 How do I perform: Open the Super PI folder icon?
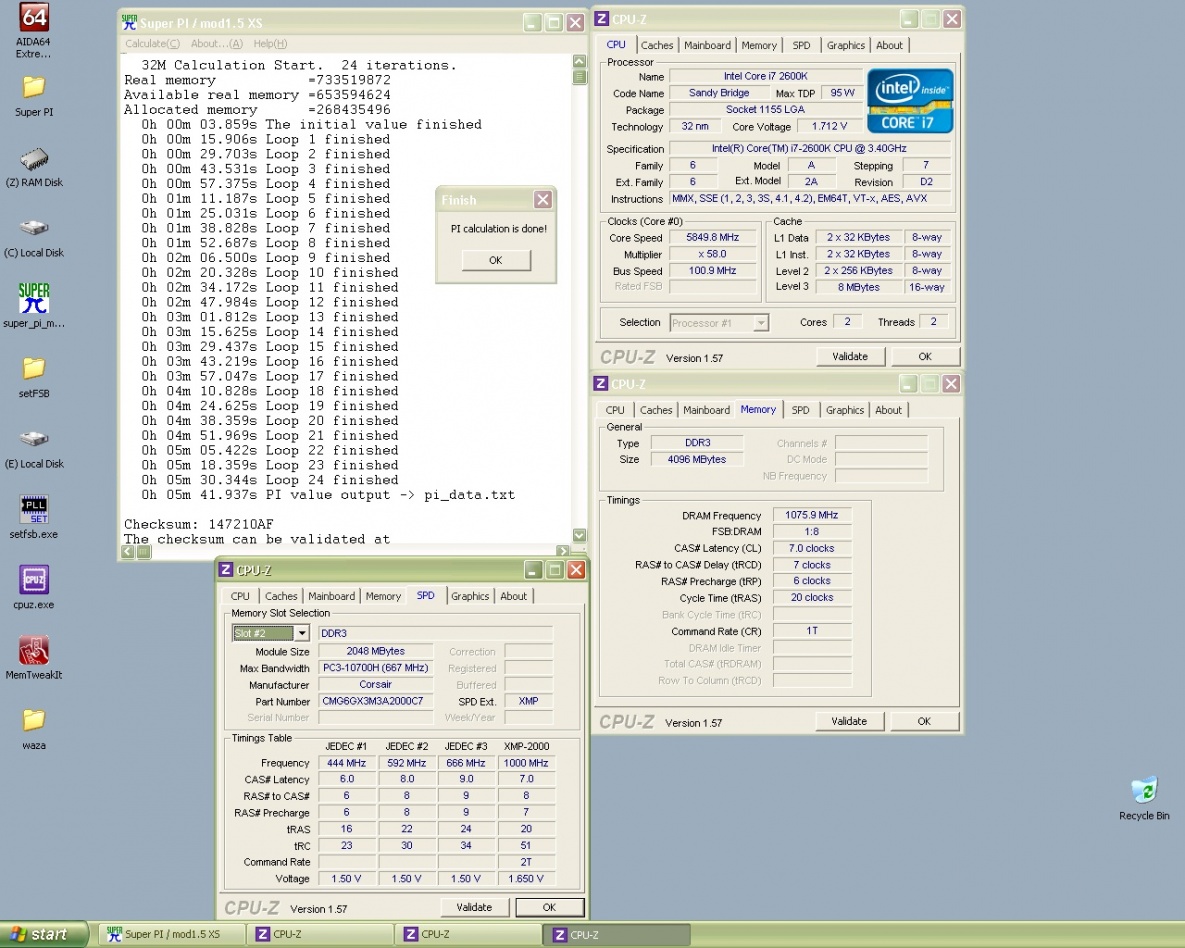33,87
